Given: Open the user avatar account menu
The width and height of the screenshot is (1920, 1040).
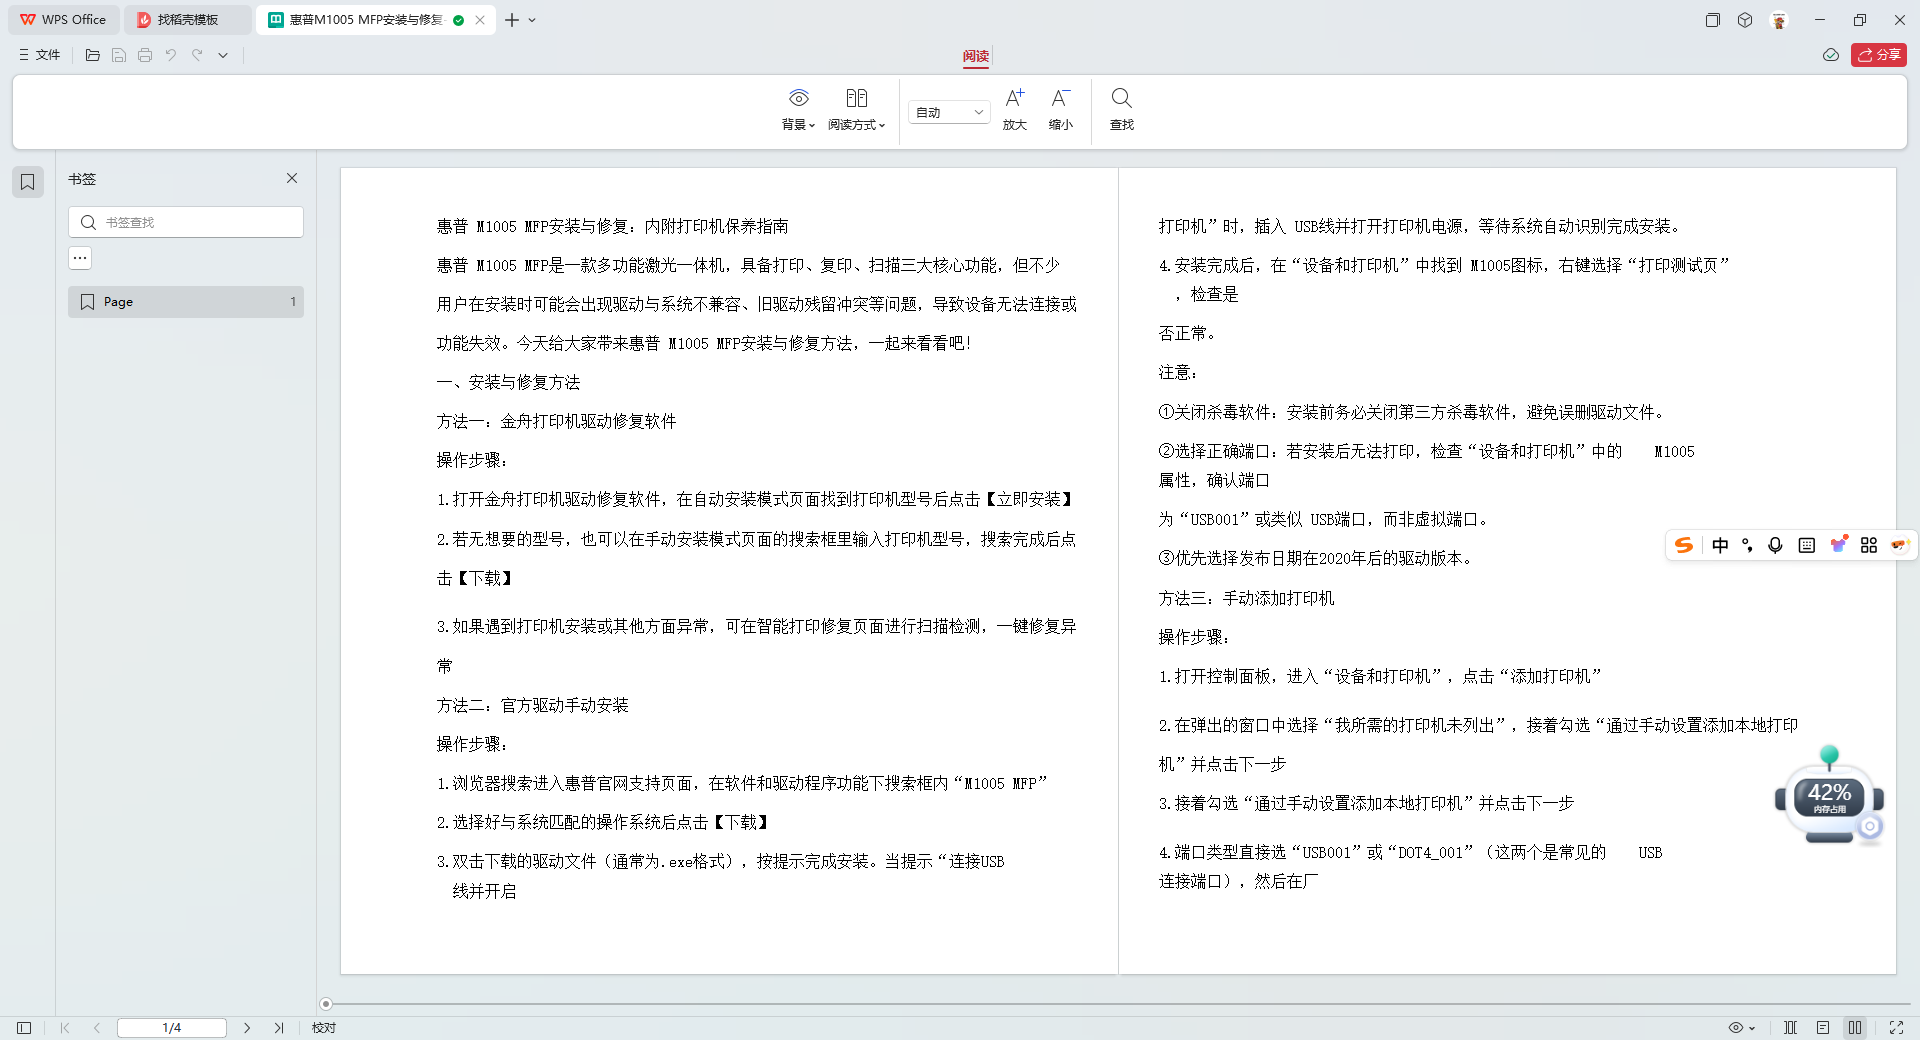Looking at the screenshot, I should [1779, 20].
